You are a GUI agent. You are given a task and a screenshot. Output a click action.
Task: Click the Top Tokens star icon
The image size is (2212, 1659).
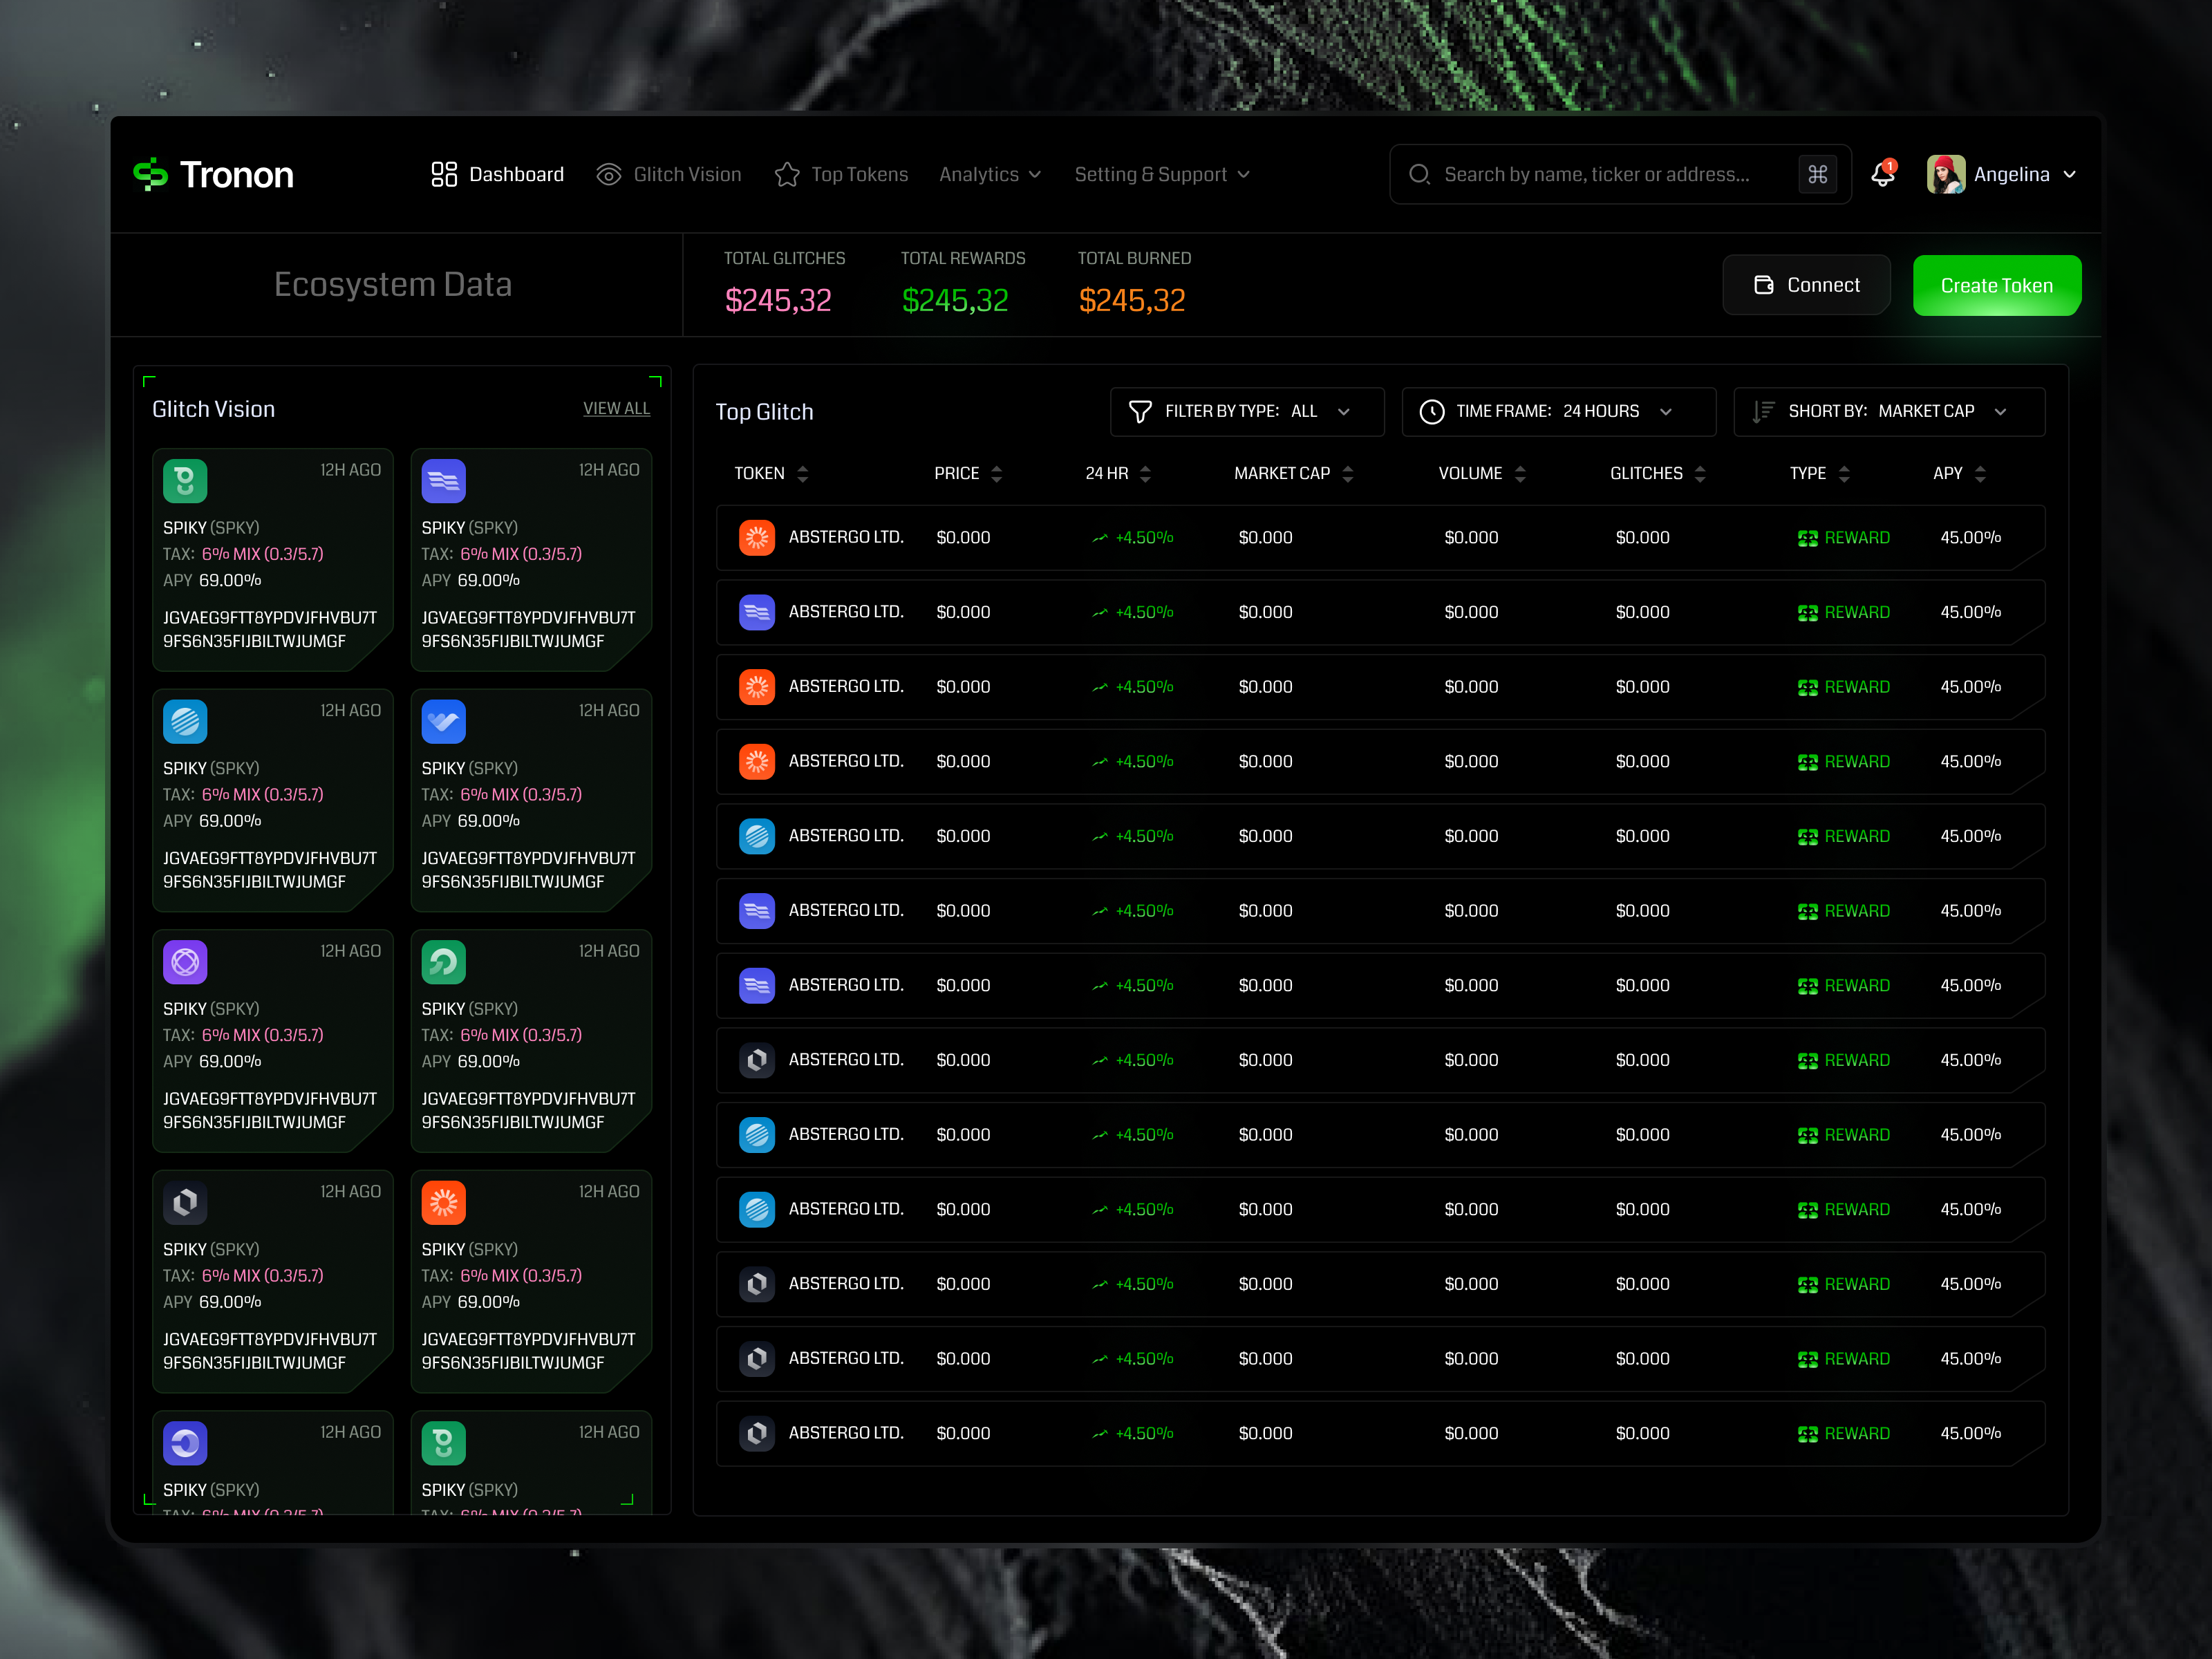[787, 174]
